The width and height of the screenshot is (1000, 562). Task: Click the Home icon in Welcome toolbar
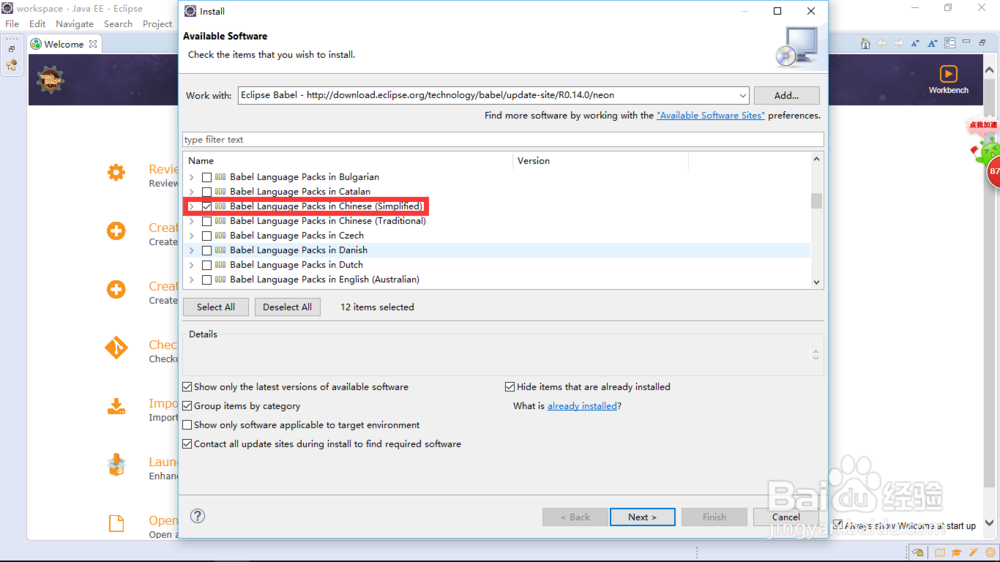pyautogui.click(x=866, y=44)
